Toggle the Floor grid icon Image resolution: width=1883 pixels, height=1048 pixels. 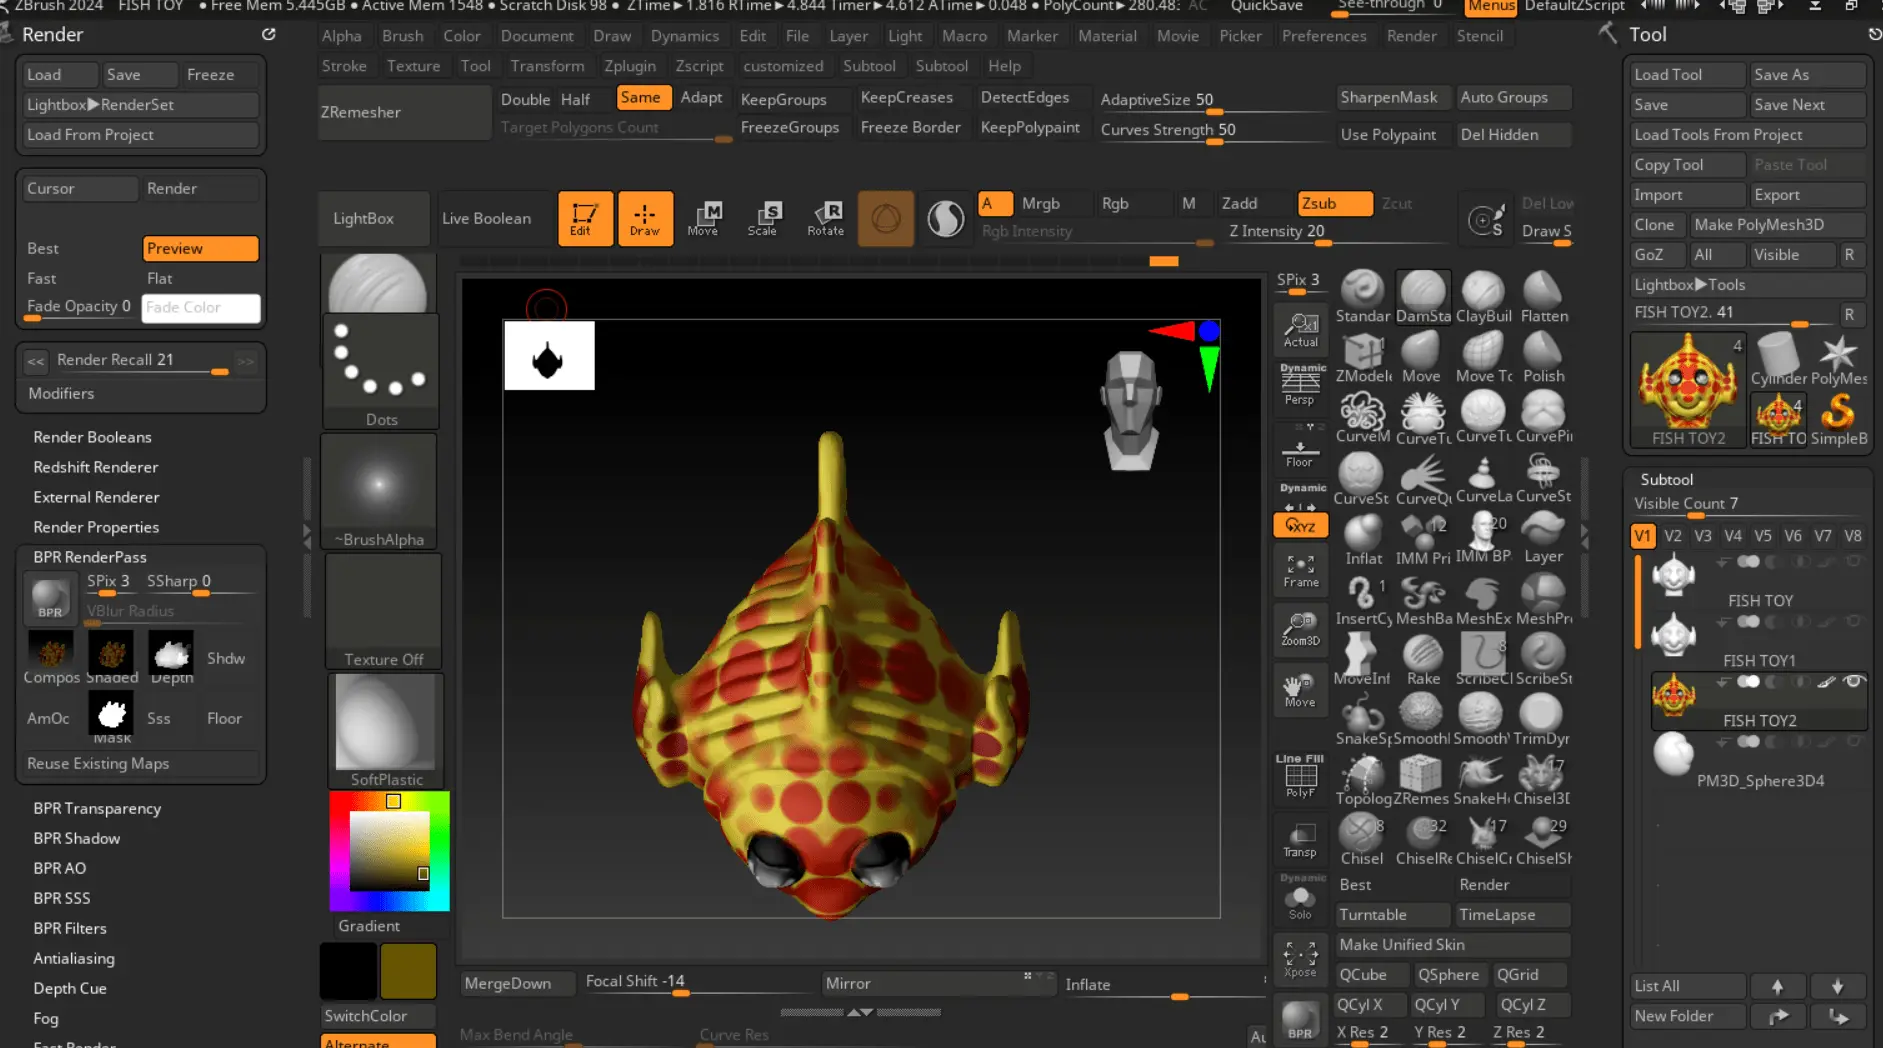tap(1299, 450)
